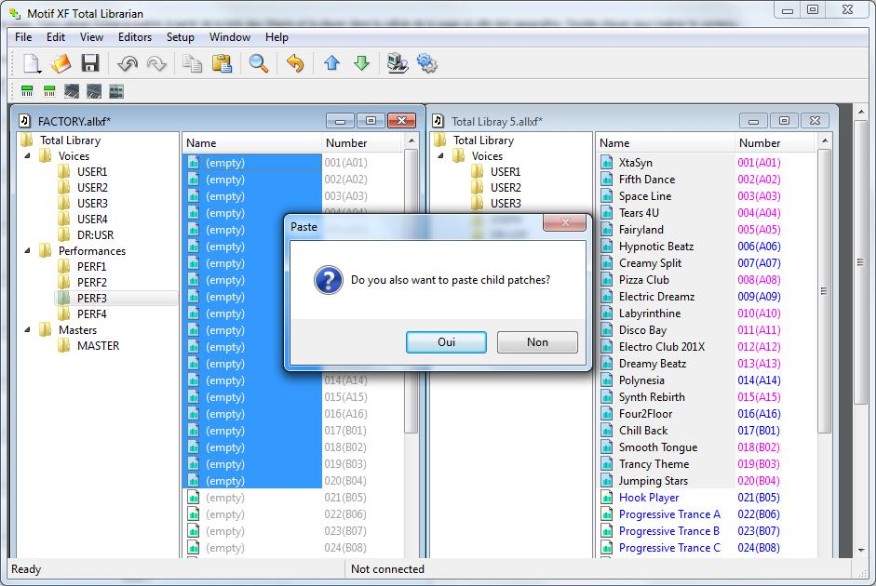Collapse Performances in FACTORY tree
876x586 pixels.
[27, 251]
